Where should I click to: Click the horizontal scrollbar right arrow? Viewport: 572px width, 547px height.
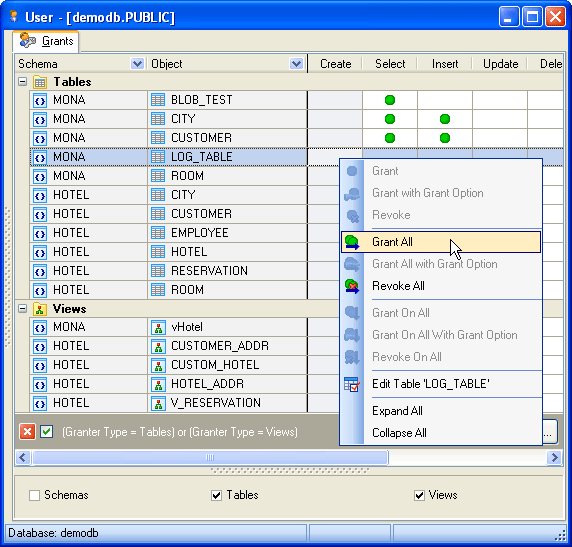coord(554,457)
